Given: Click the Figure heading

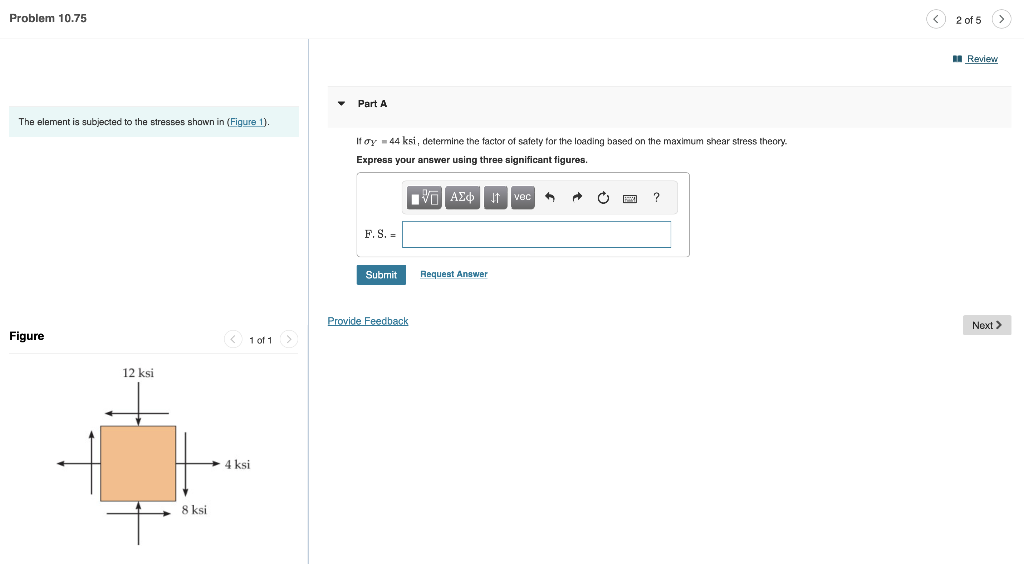Looking at the screenshot, I should pos(27,336).
